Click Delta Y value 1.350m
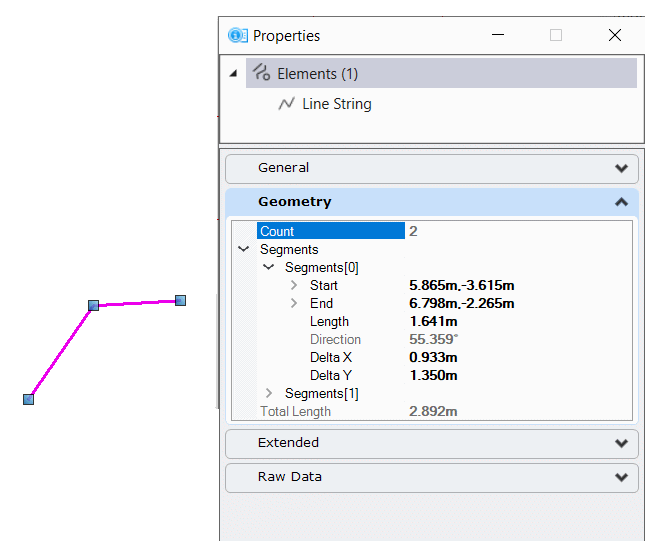The width and height of the screenshot is (667, 558). point(433,375)
